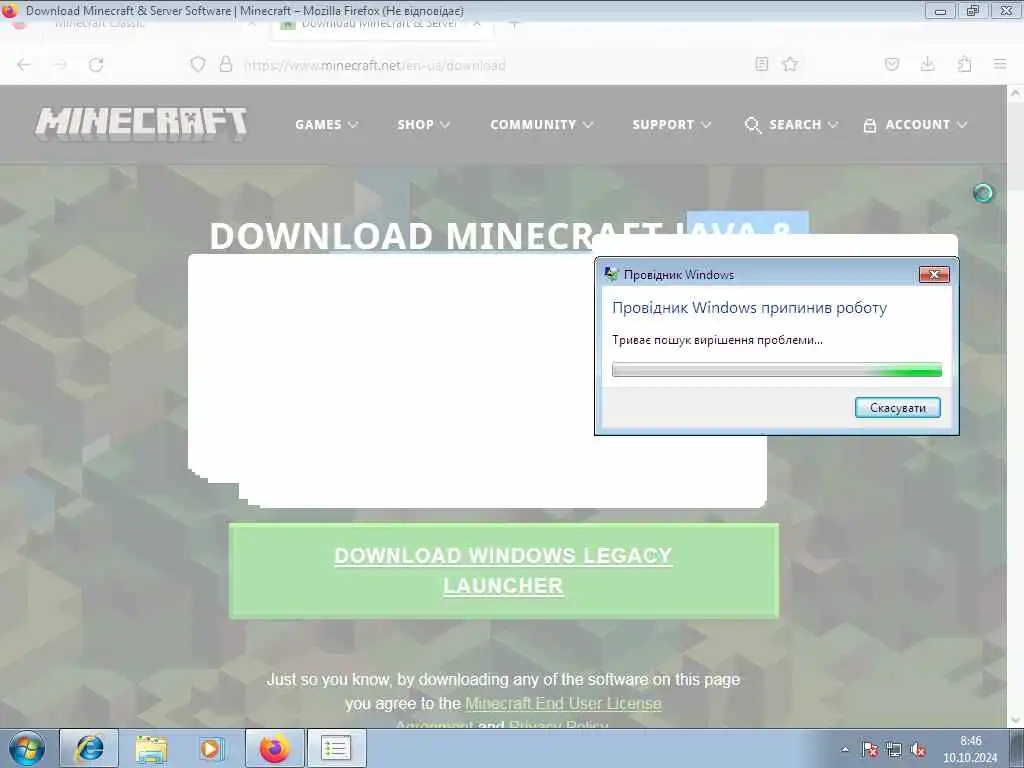
Task: Open the extensions puzzle icon
Action: [964, 64]
